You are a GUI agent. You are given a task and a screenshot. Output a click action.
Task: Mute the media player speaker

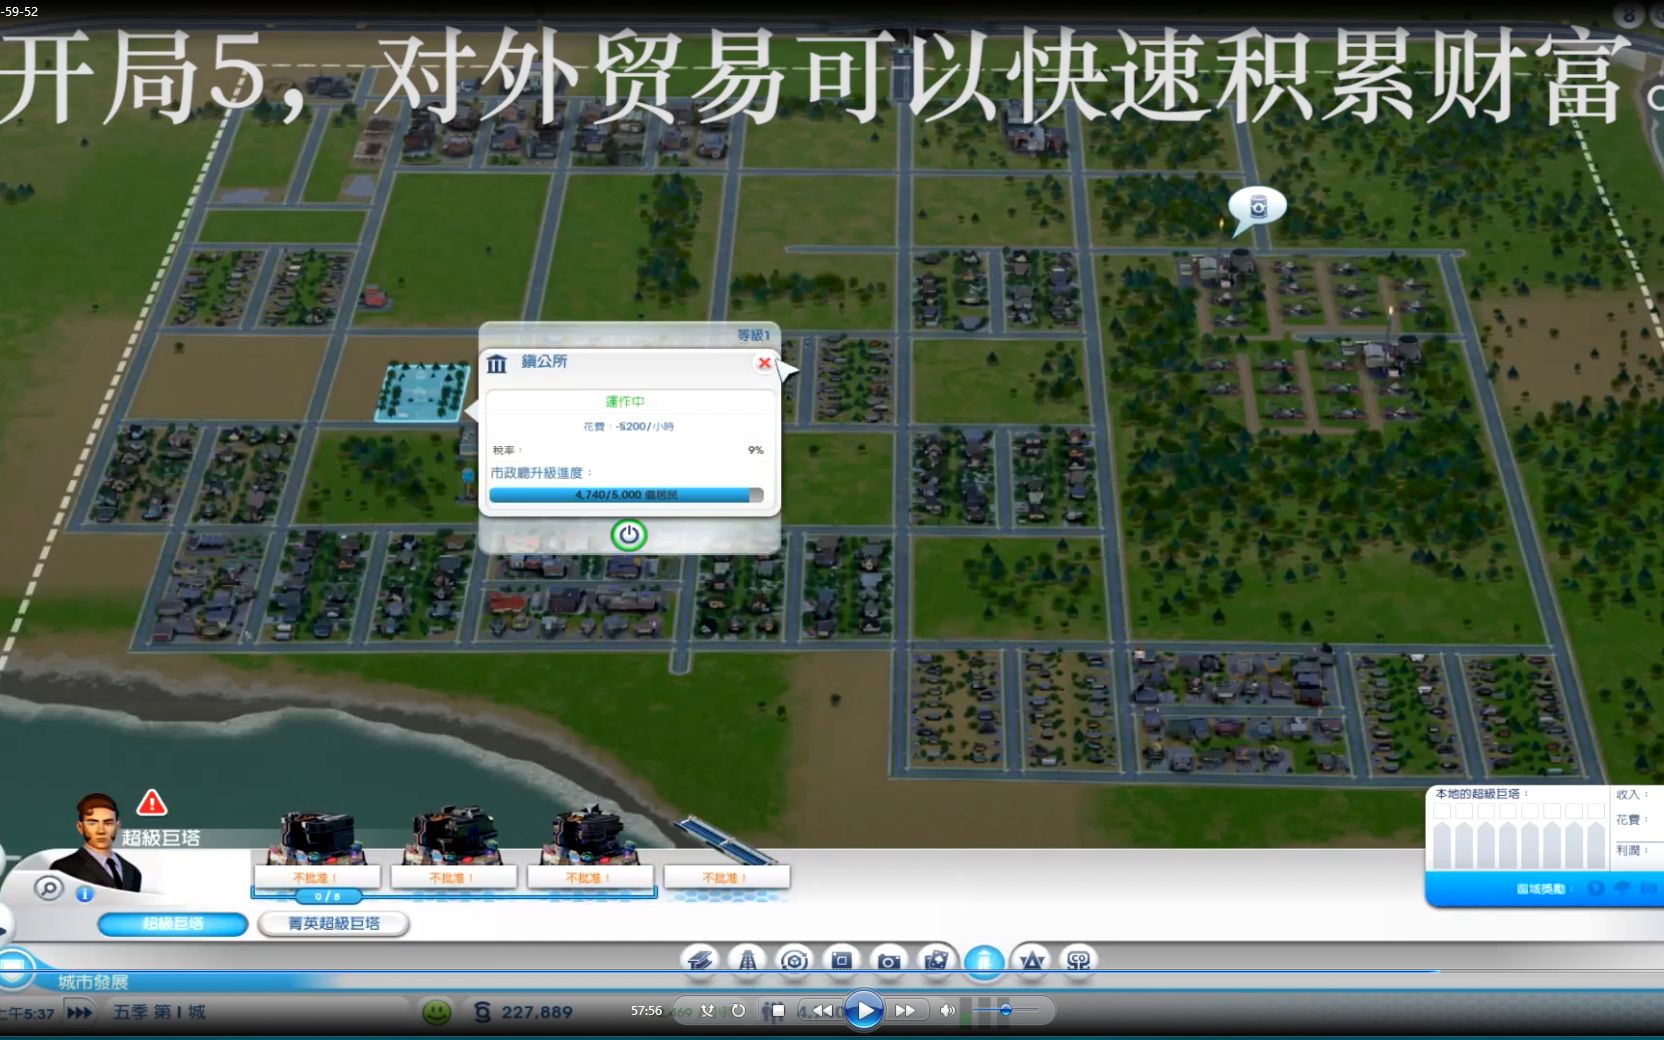[947, 1010]
